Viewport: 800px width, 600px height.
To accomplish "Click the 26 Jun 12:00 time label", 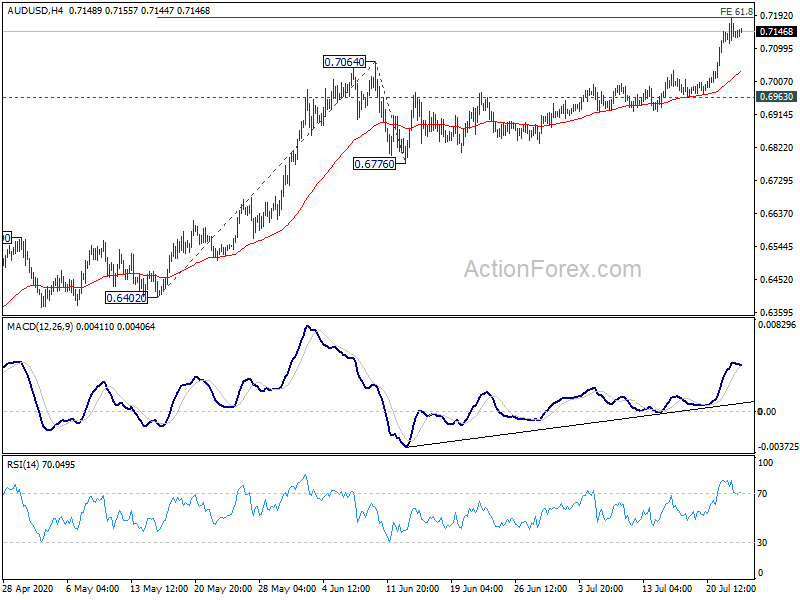I will [x=540, y=589].
